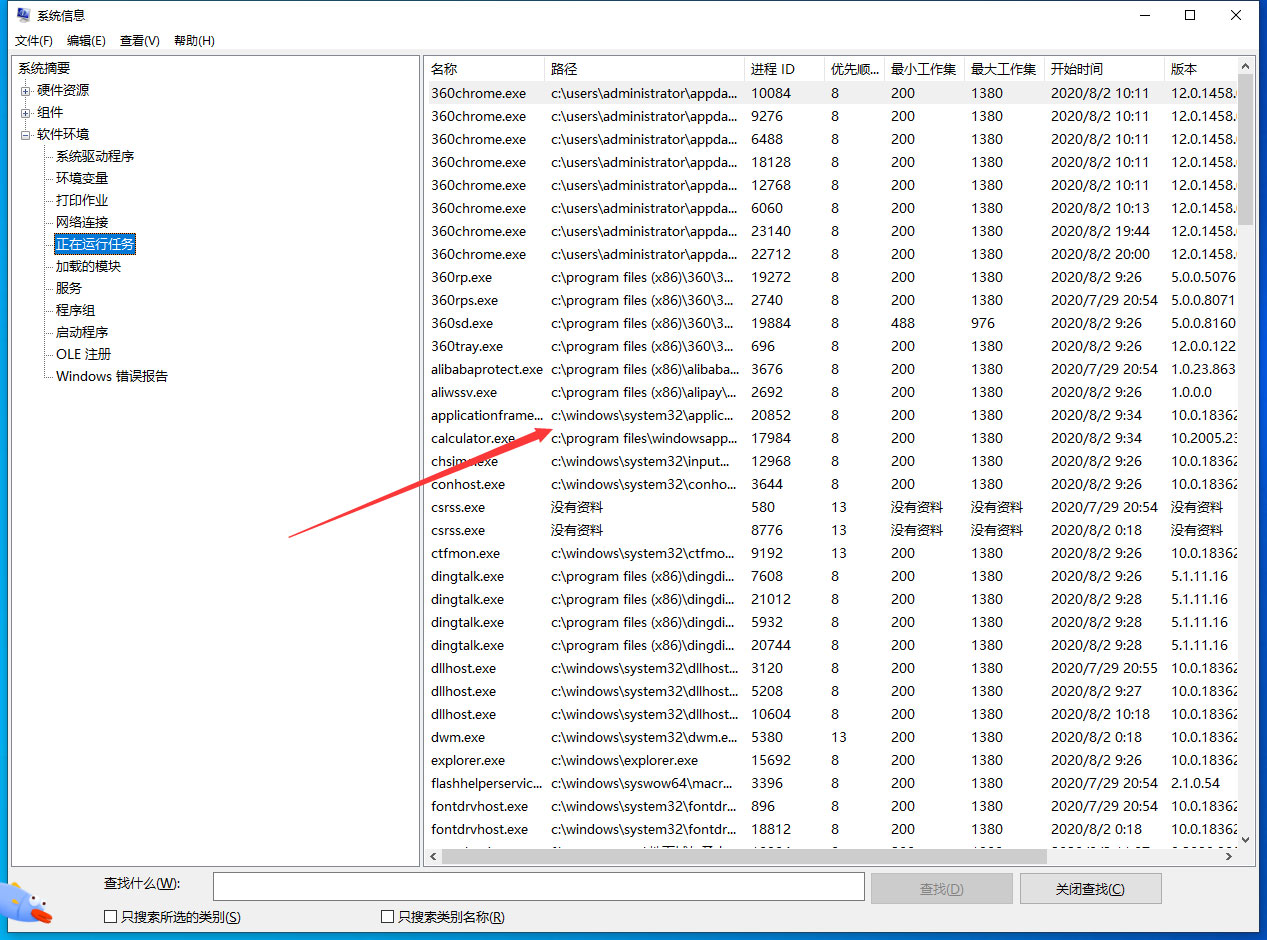The image size is (1267, 940).
Task: Select the 360tray.exe row
Action: tap(831, 346)
